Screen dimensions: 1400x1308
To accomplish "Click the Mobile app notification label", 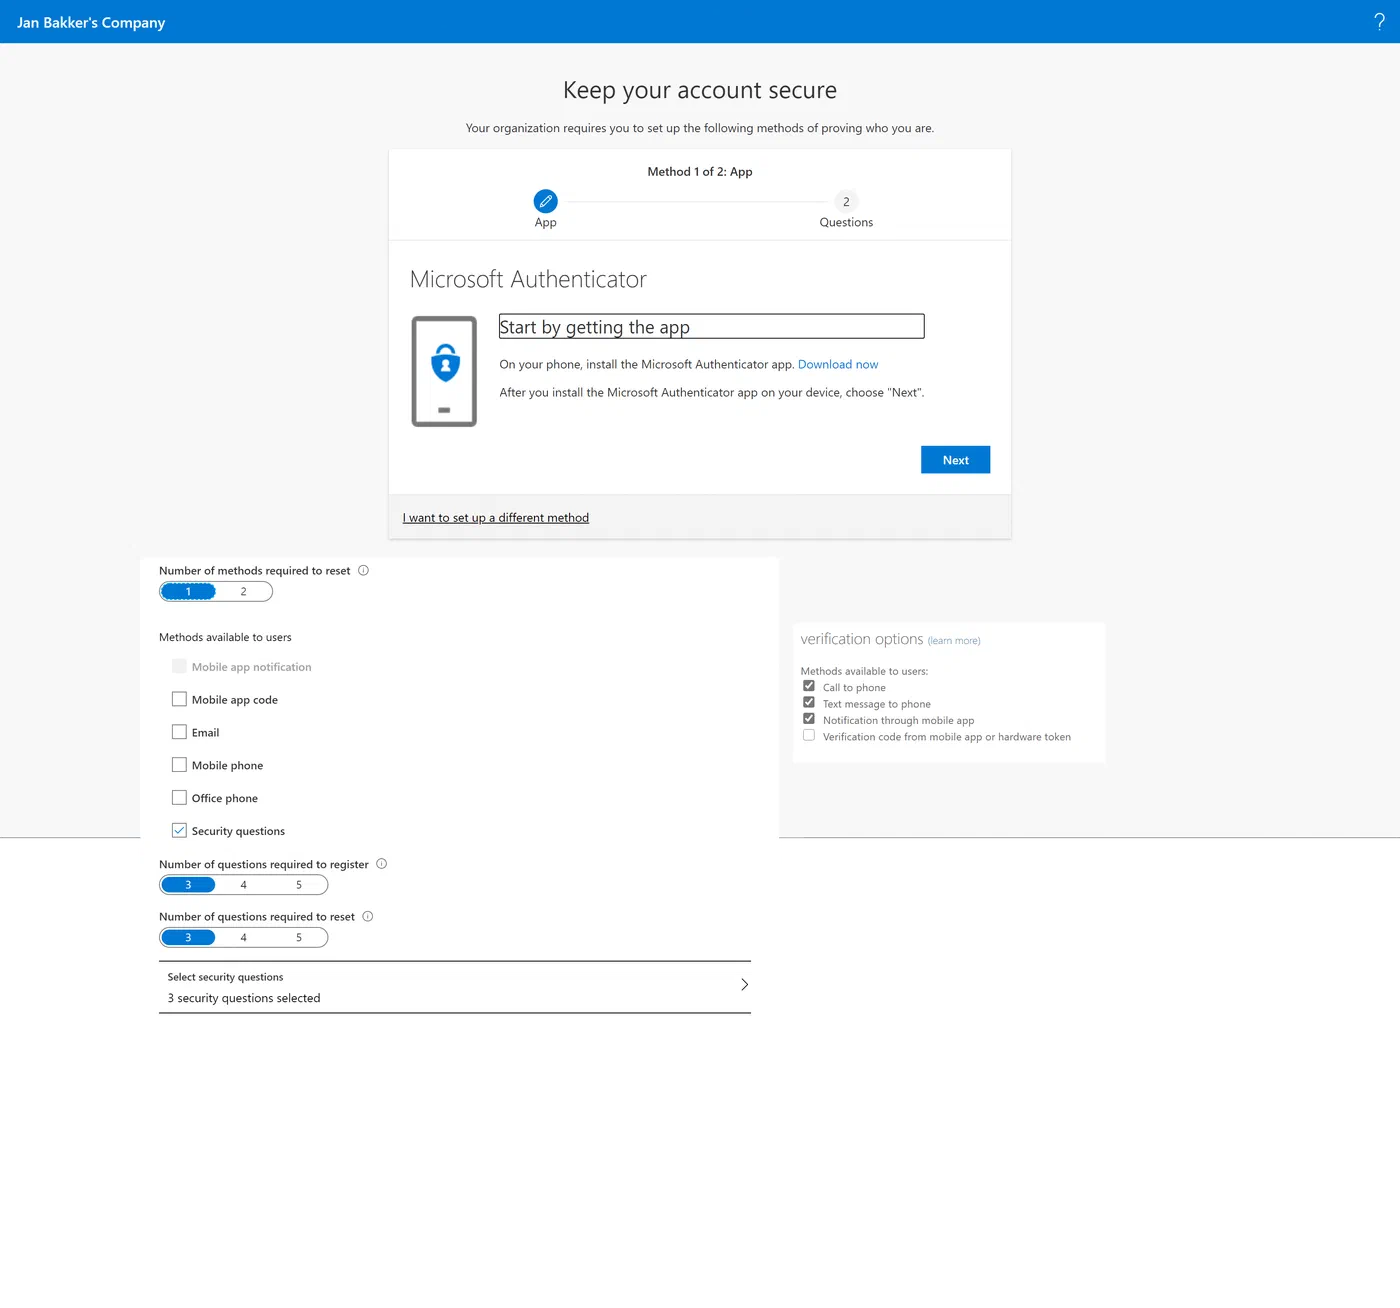I will [x=252, y=667].
